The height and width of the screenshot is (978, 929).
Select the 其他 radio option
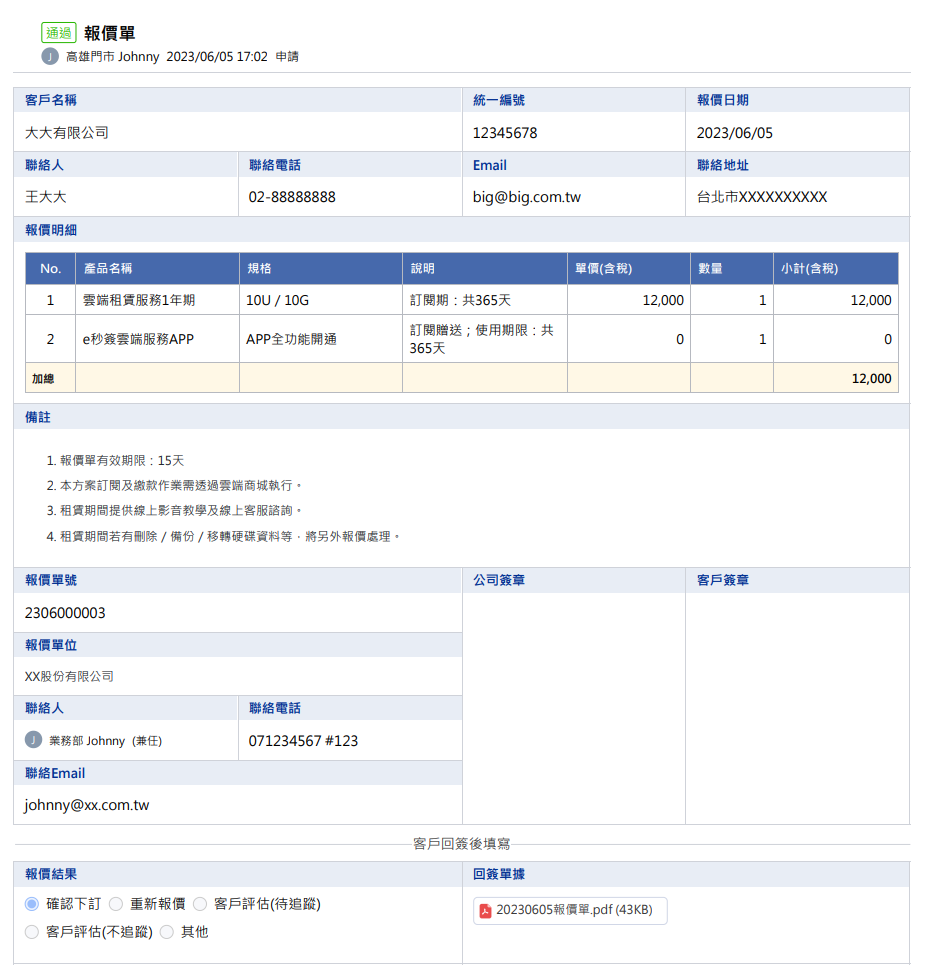(167, 932)
